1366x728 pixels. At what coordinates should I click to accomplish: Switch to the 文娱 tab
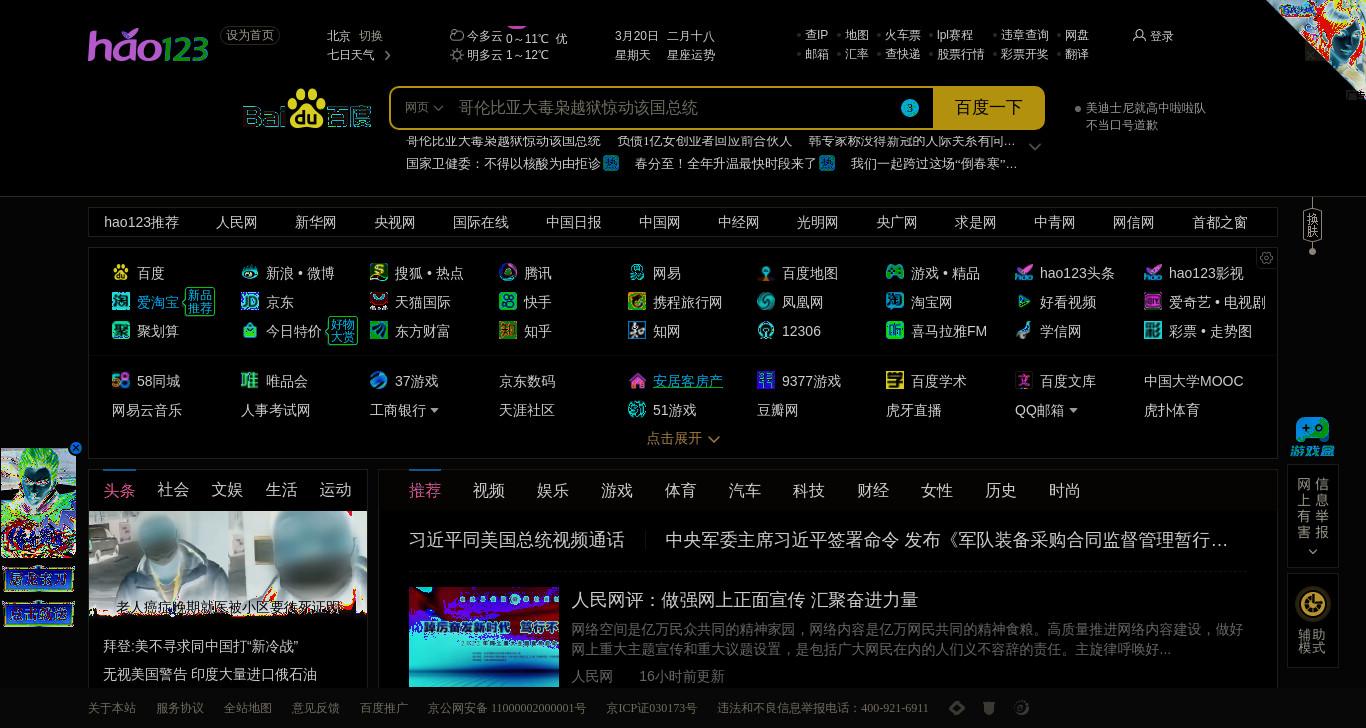point(227,490)
